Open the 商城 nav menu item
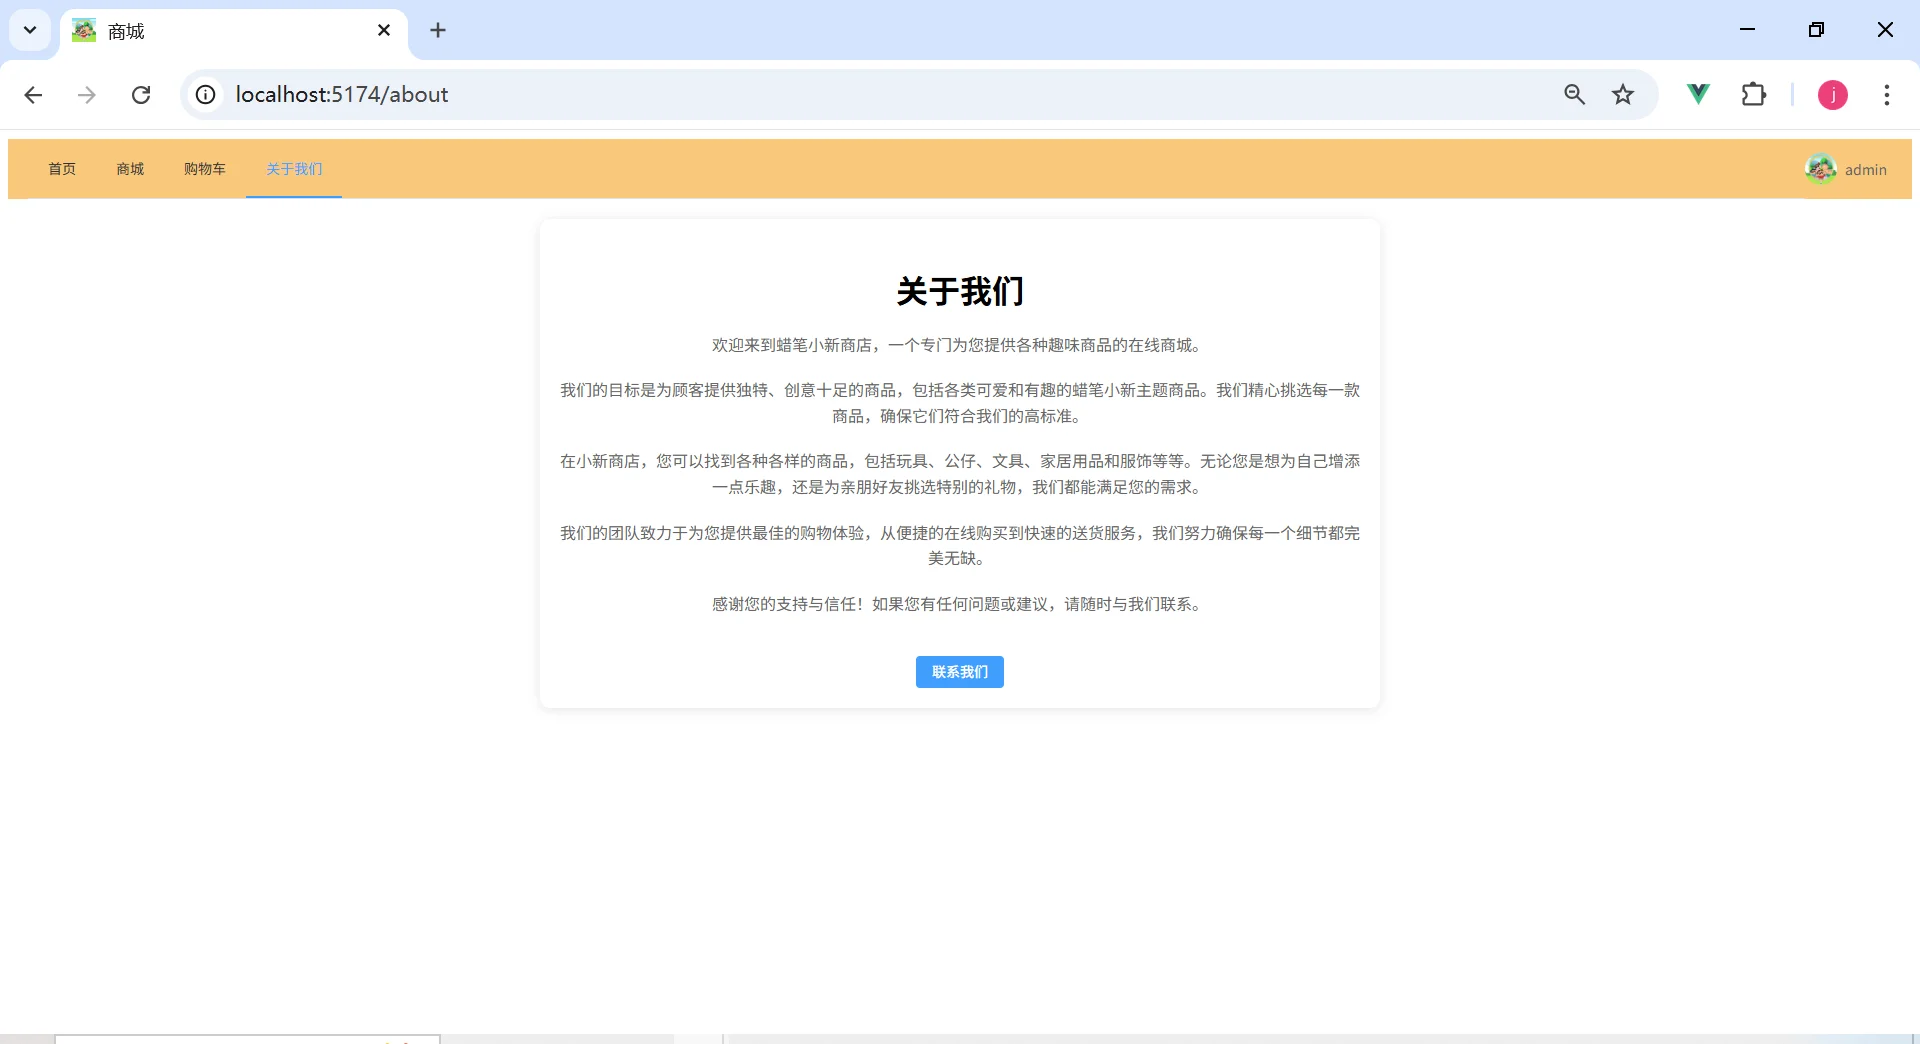This screenshot has height=1044, width=1920. (x=130, y=169)
